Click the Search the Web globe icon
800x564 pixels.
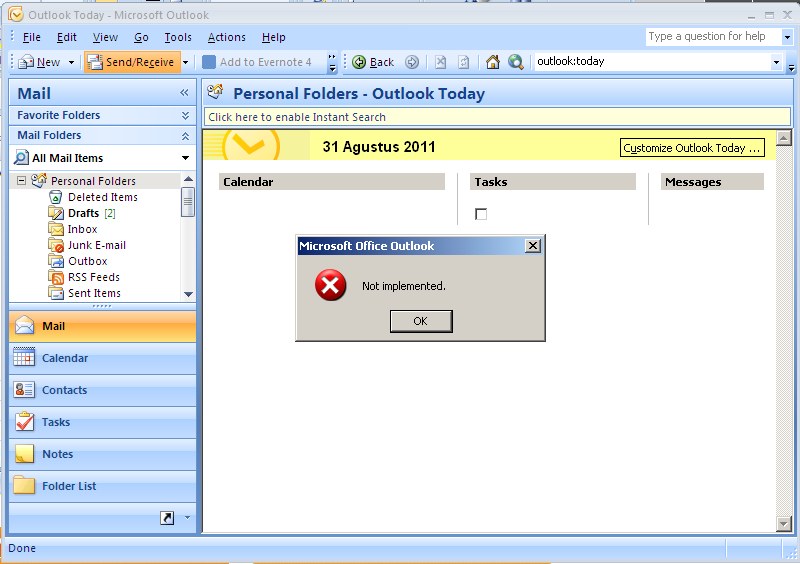click(x=516, y=62)
